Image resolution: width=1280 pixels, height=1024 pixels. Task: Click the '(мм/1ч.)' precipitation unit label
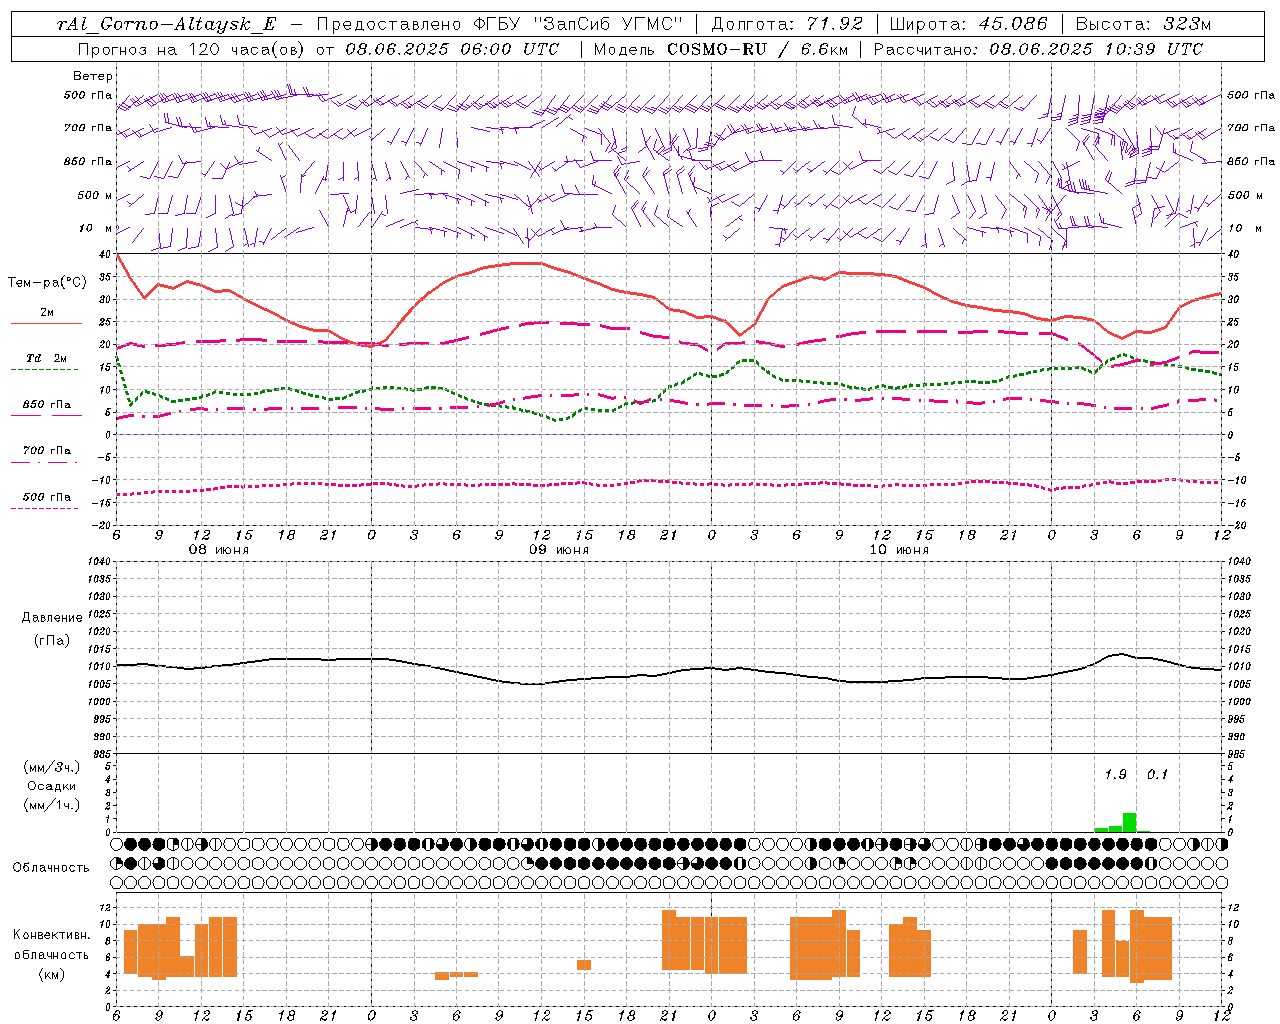coord(52,805)
